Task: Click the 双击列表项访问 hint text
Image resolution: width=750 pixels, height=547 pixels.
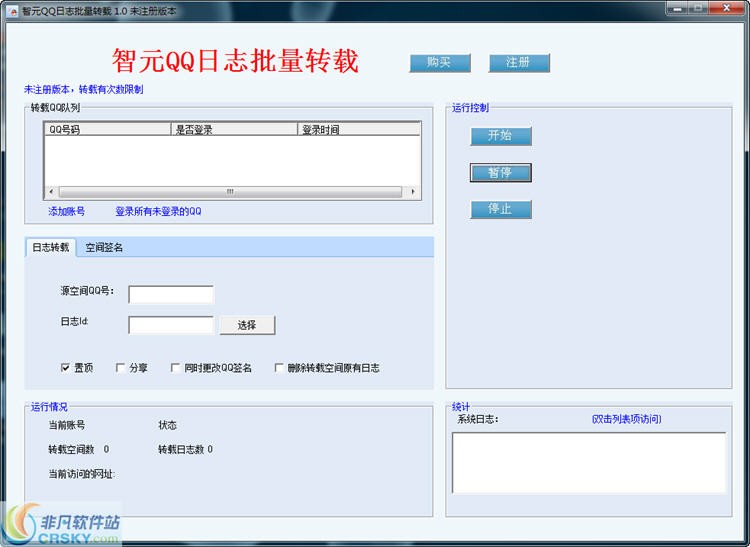Action: pyautogui.click(x=627, y=419)
